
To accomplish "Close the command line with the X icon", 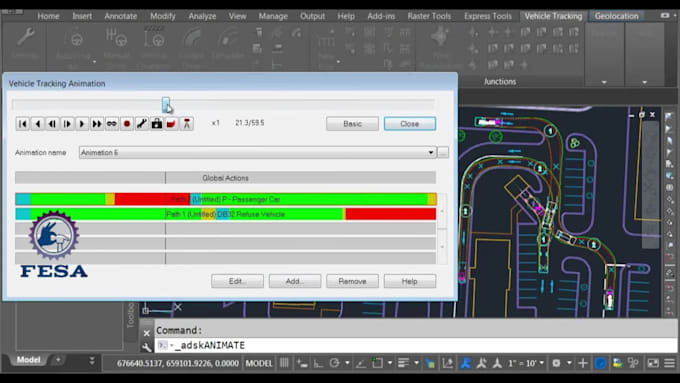I will click(147, 333).
